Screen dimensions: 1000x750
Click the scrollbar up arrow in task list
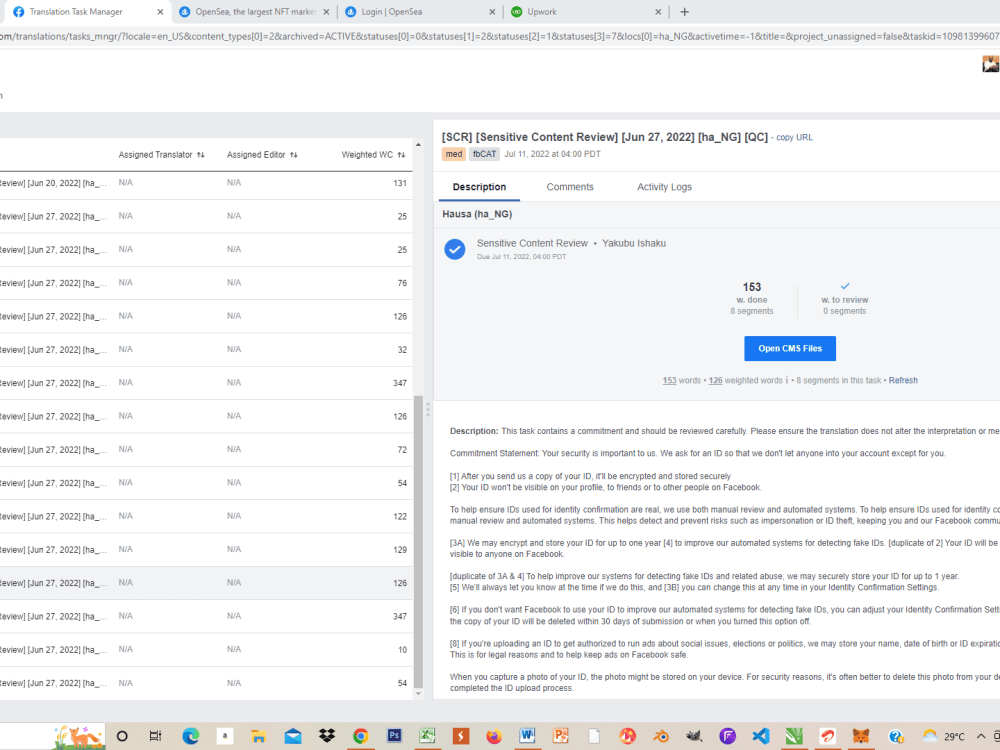pyautogui.click(x=418, y=145)
